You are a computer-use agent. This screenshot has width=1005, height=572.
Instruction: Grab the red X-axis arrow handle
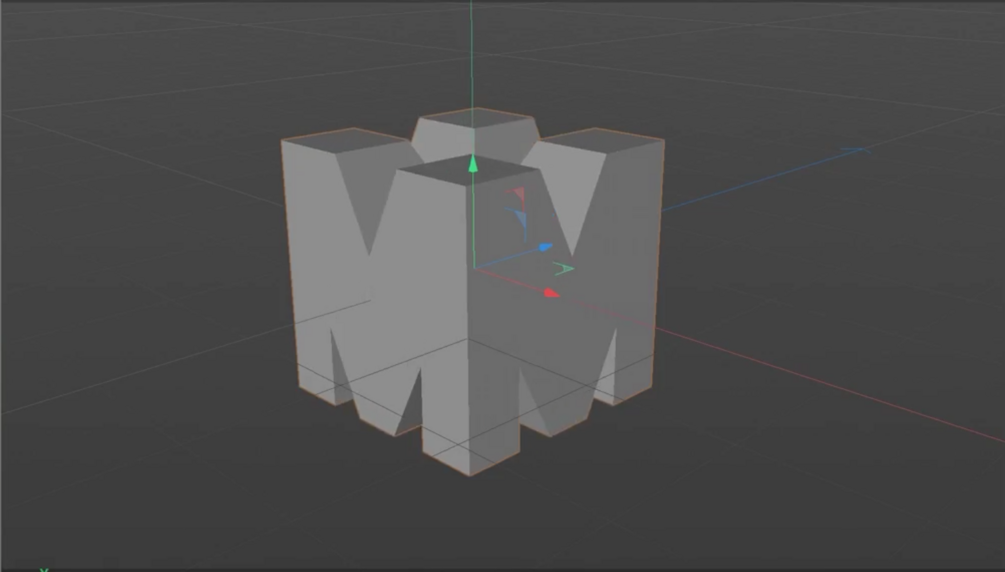pyautogui.click(x=551, y=293)
